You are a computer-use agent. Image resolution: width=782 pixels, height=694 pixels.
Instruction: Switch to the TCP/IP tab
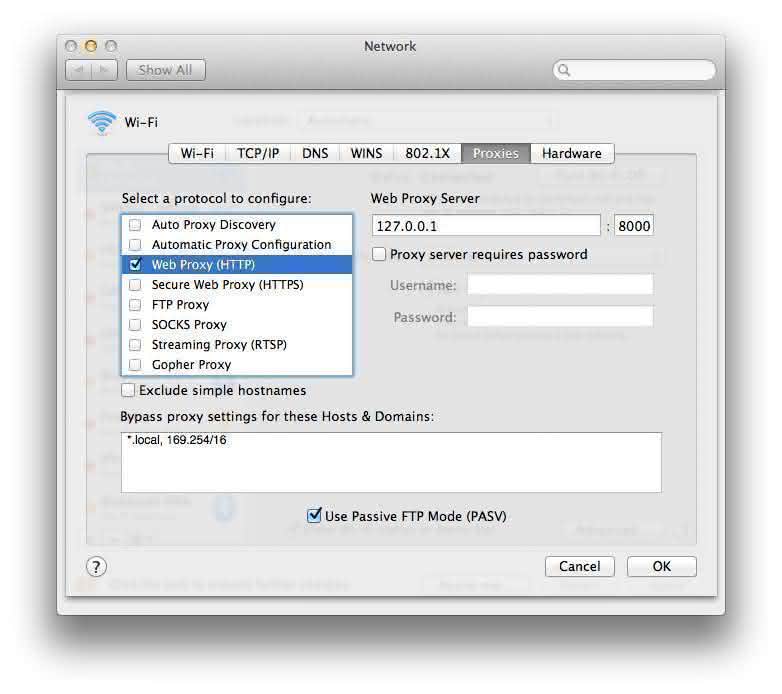pos(258,153)
